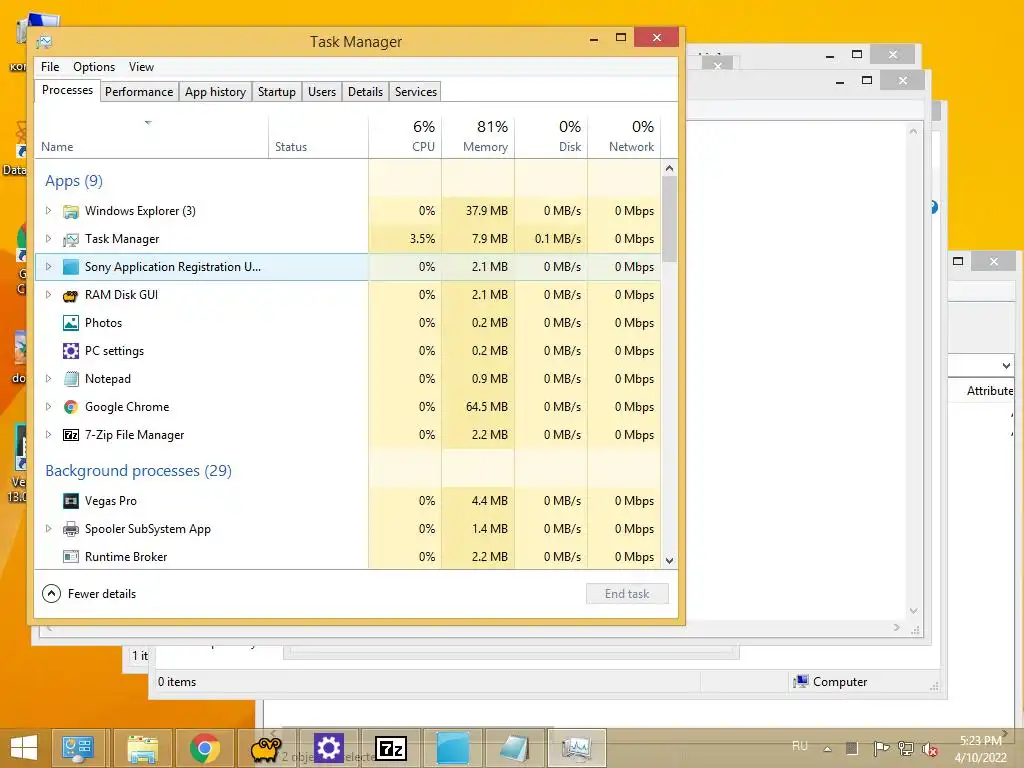Click the network tray icon

906,748
